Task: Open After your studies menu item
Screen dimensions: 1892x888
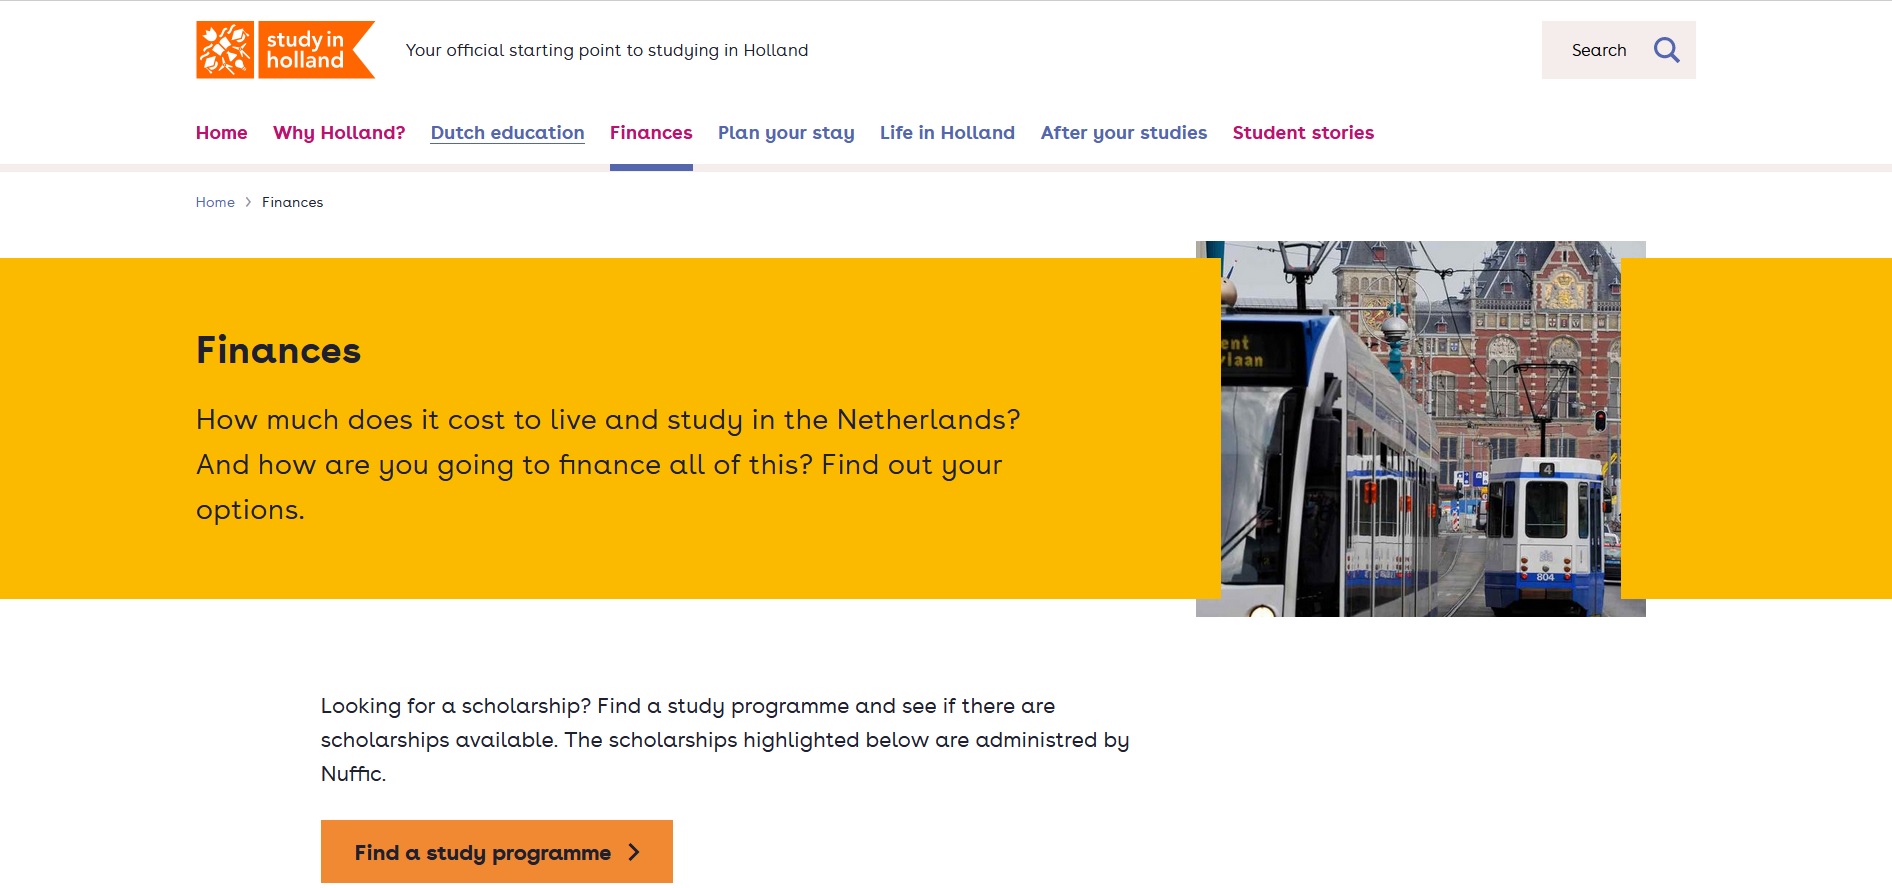Action: (1123, 133)
